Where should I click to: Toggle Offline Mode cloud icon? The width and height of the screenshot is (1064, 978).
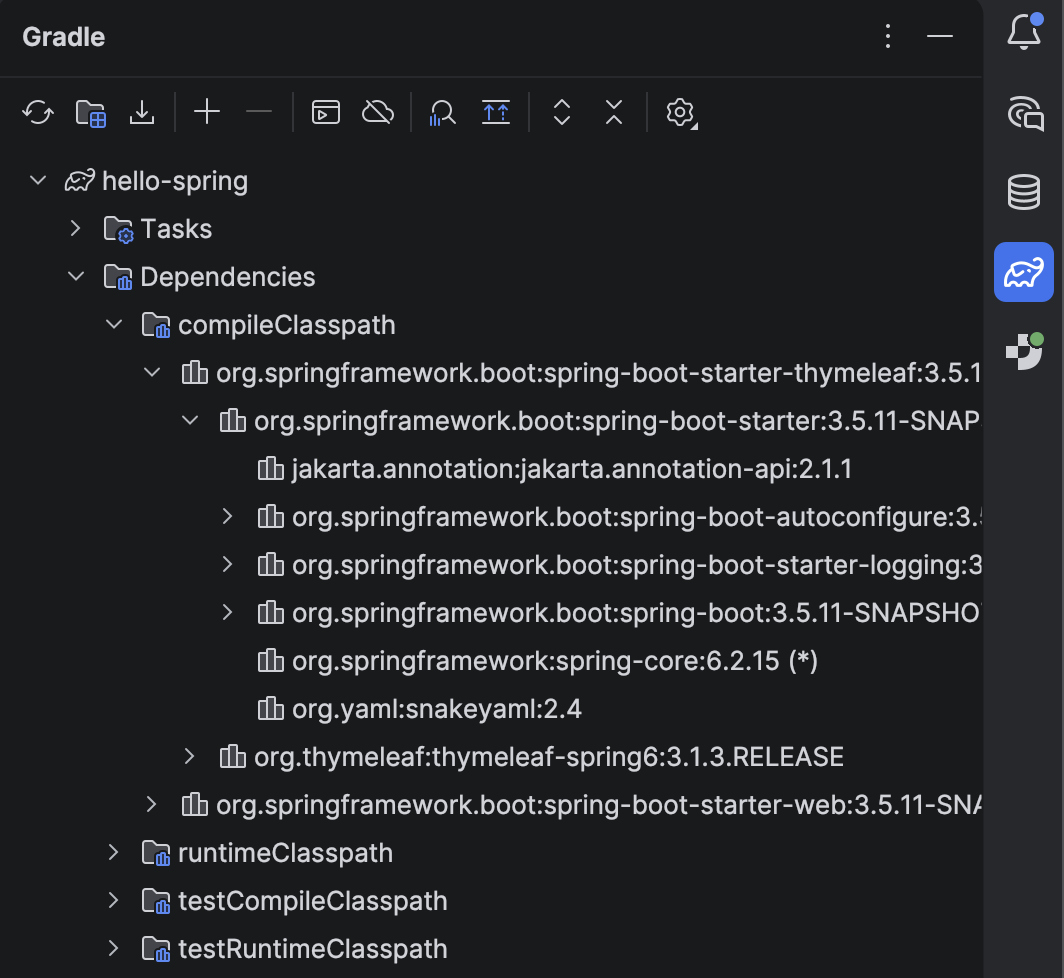(x=378, y=112)
